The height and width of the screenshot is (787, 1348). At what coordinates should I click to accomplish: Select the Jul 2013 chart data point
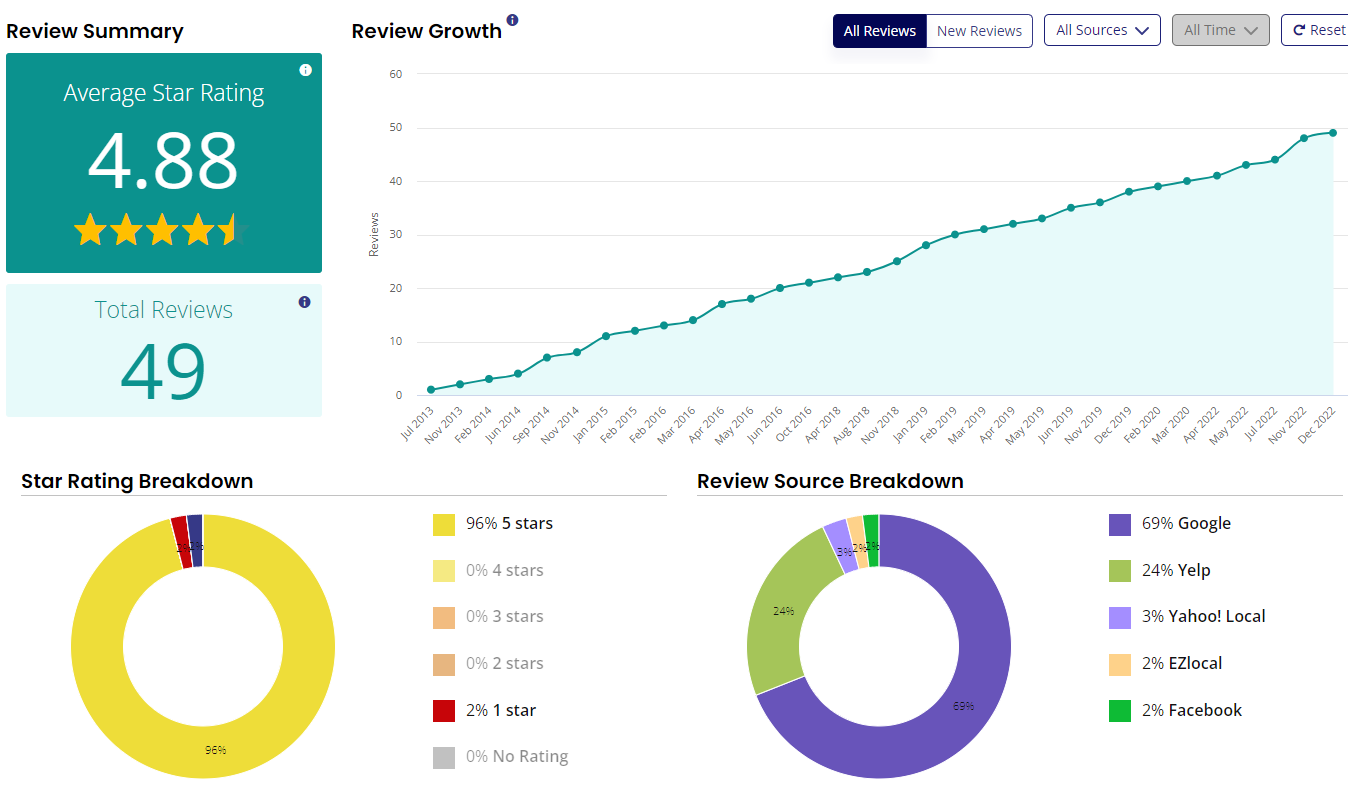[x=431, y=390]
